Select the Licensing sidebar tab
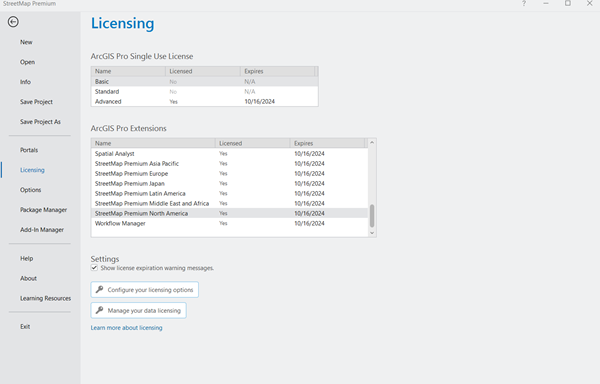Viewport: 600px width, 384px height. pos(32,170)
